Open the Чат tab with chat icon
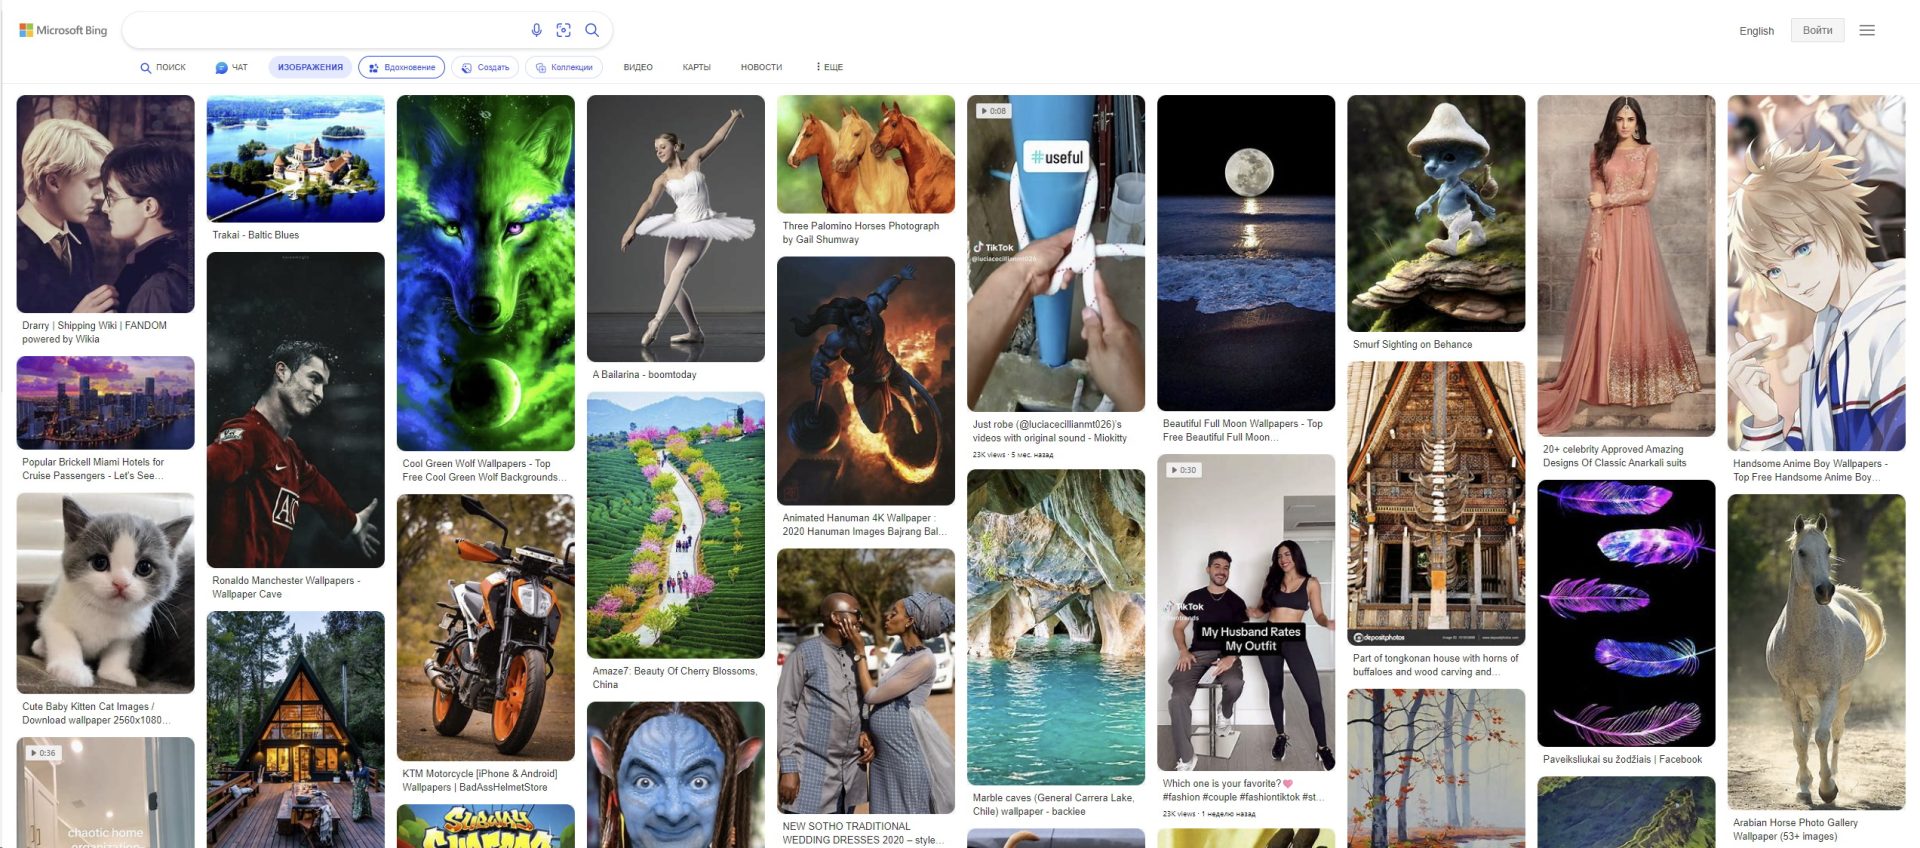Screen dimensions: 1920x848 point(231,67)
